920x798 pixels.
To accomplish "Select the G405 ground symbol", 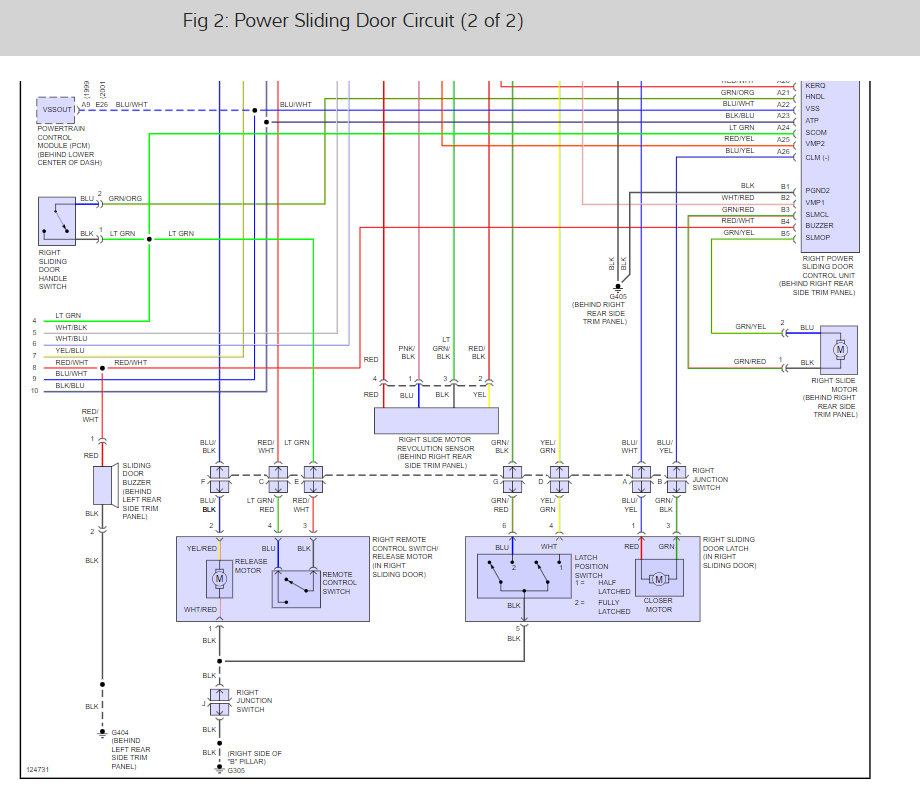I will pyautogui.click(x=618, y=288).
